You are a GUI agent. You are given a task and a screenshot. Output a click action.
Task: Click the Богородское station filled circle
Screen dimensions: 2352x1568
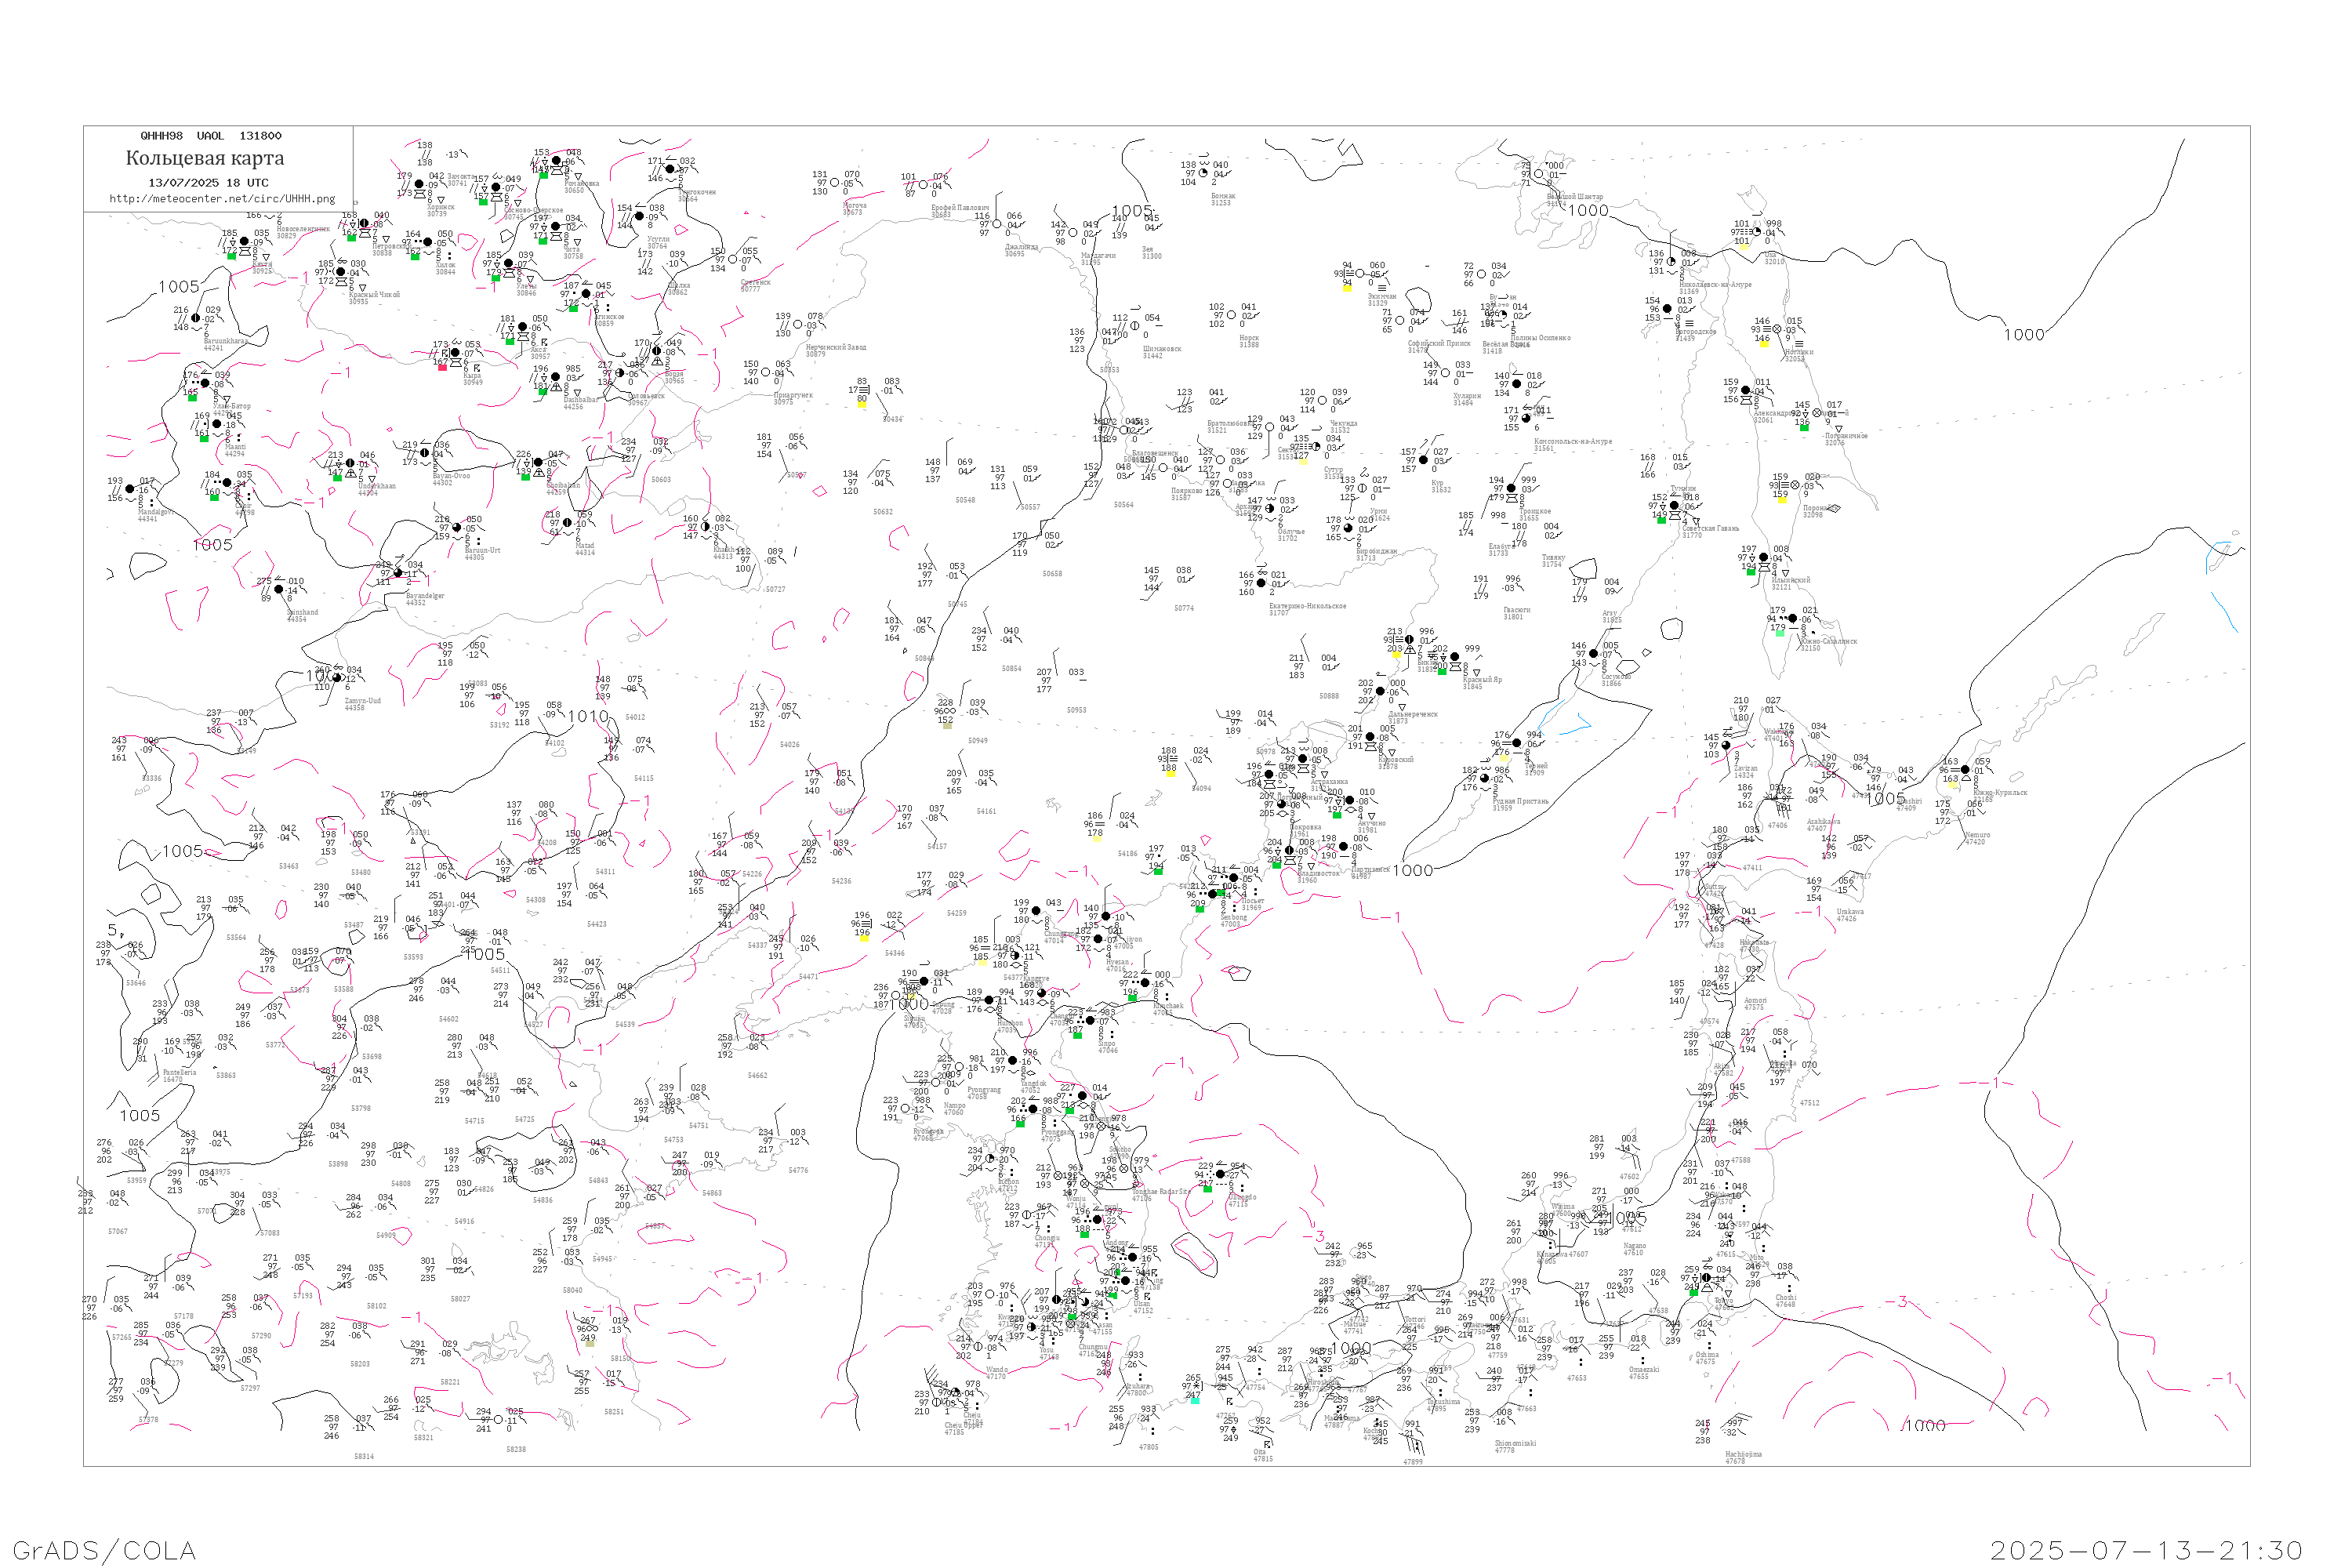pyautogui.click(x=1668, y=309)
